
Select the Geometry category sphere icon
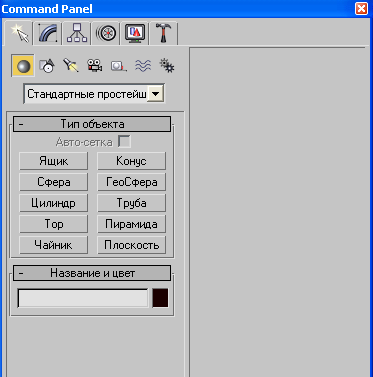[23, 65]
